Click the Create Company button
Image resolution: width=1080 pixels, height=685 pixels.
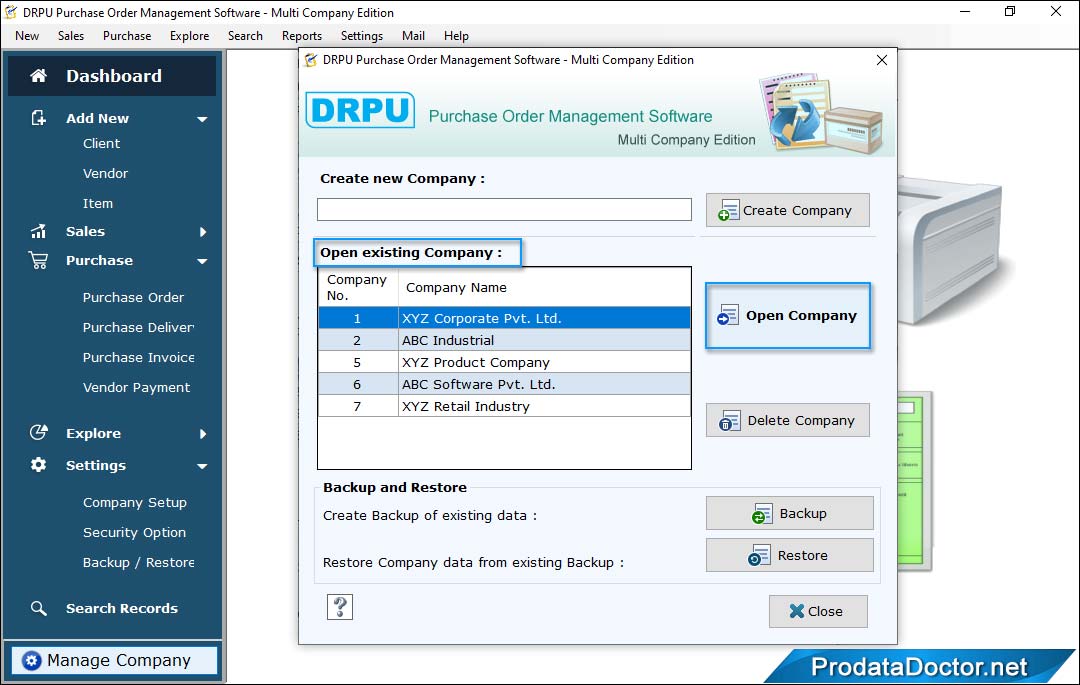coord(787,210)
